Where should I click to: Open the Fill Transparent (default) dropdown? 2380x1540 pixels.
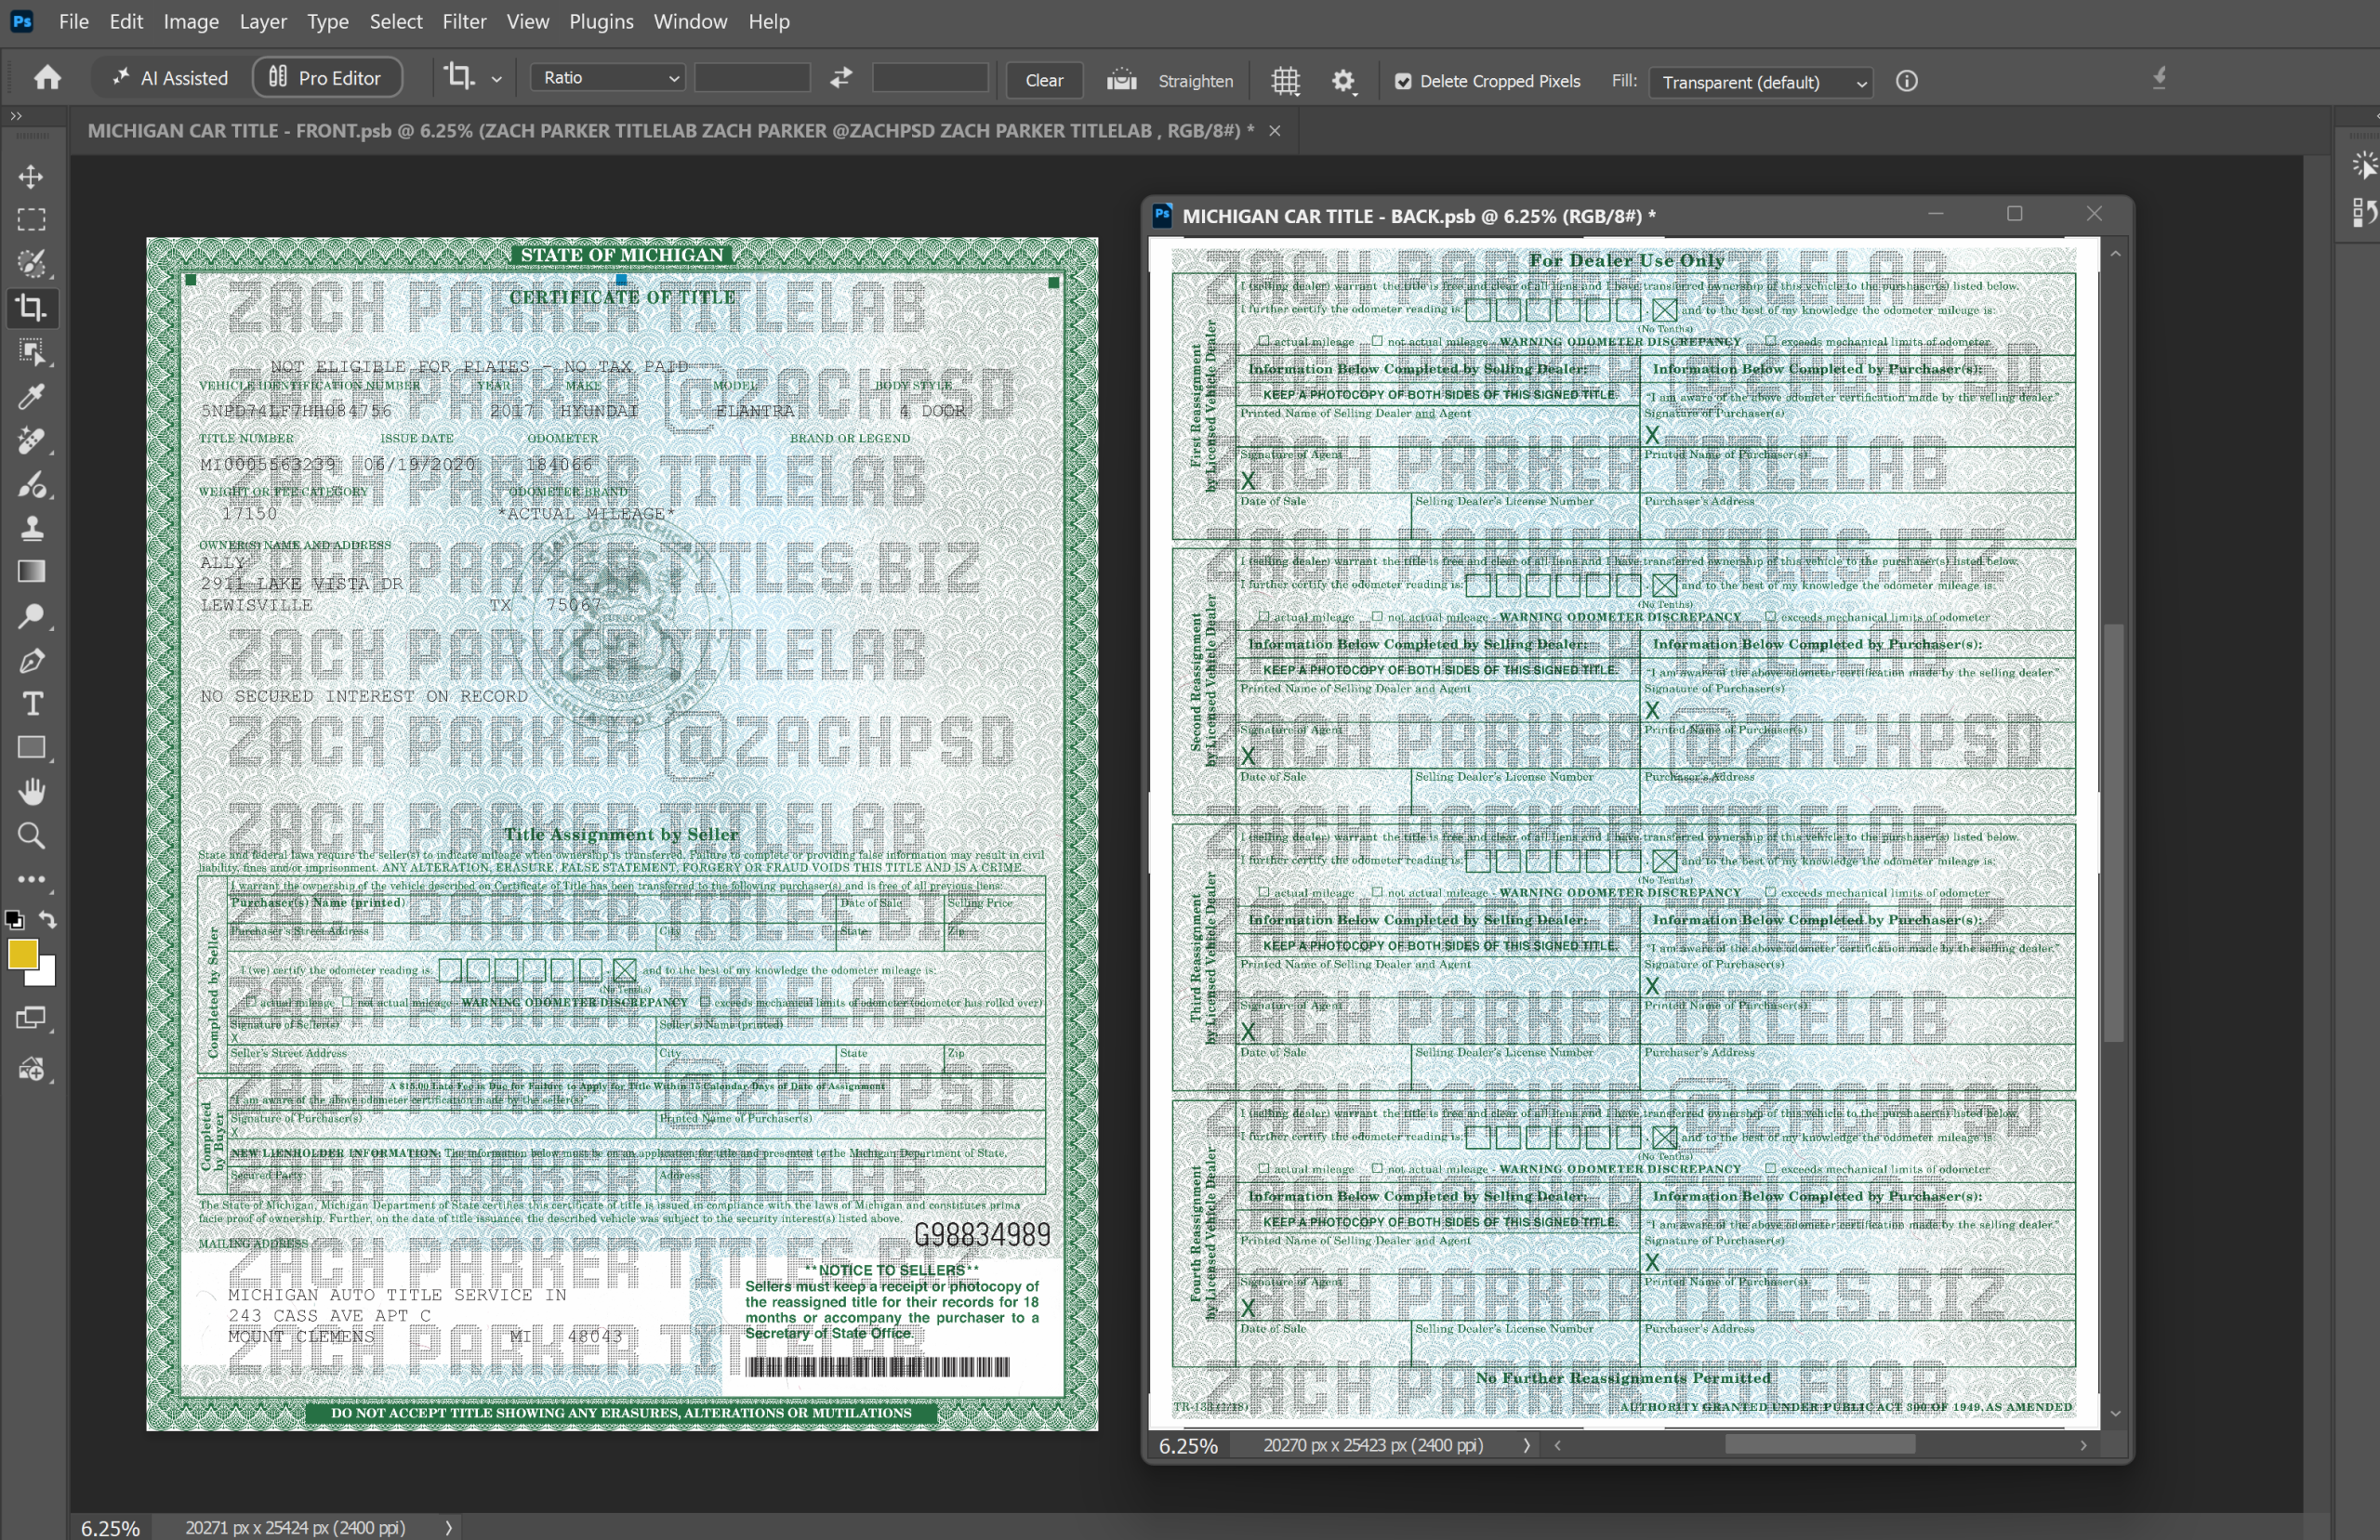(x=1761, y=82)
